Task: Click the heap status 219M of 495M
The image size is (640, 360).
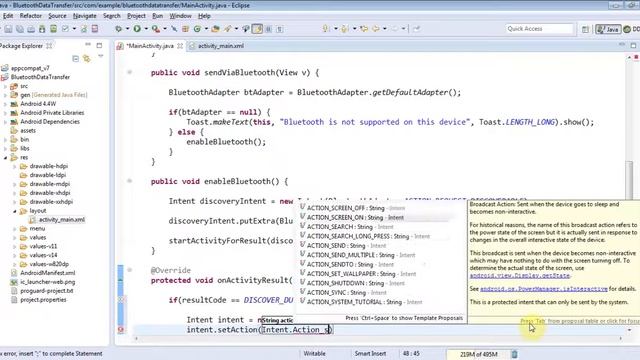Action: [x=478, y=354]
